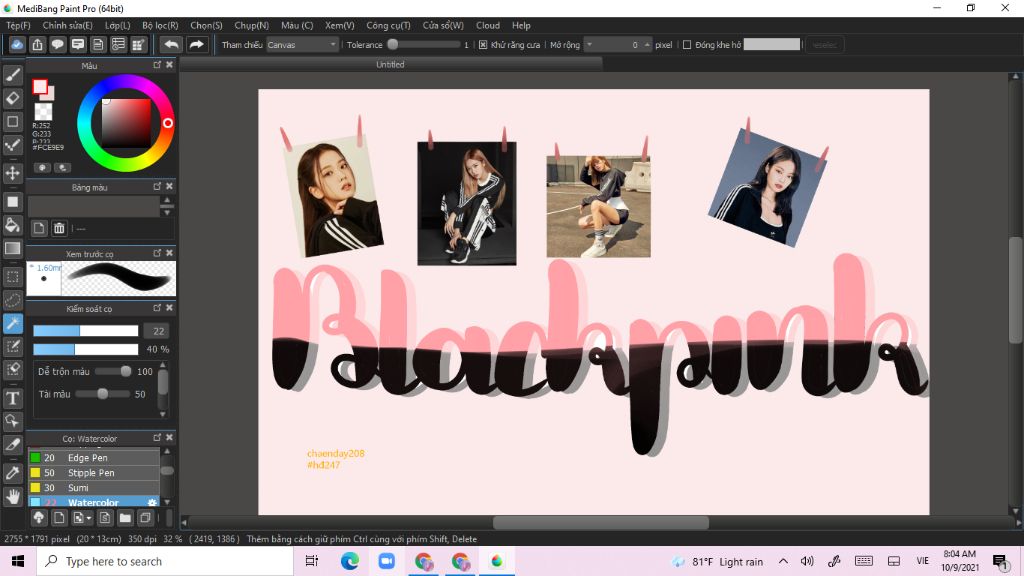This screenshot has height=576, width=1024.
Task: Click the Windows search box
Action: [x=165, y=561]
